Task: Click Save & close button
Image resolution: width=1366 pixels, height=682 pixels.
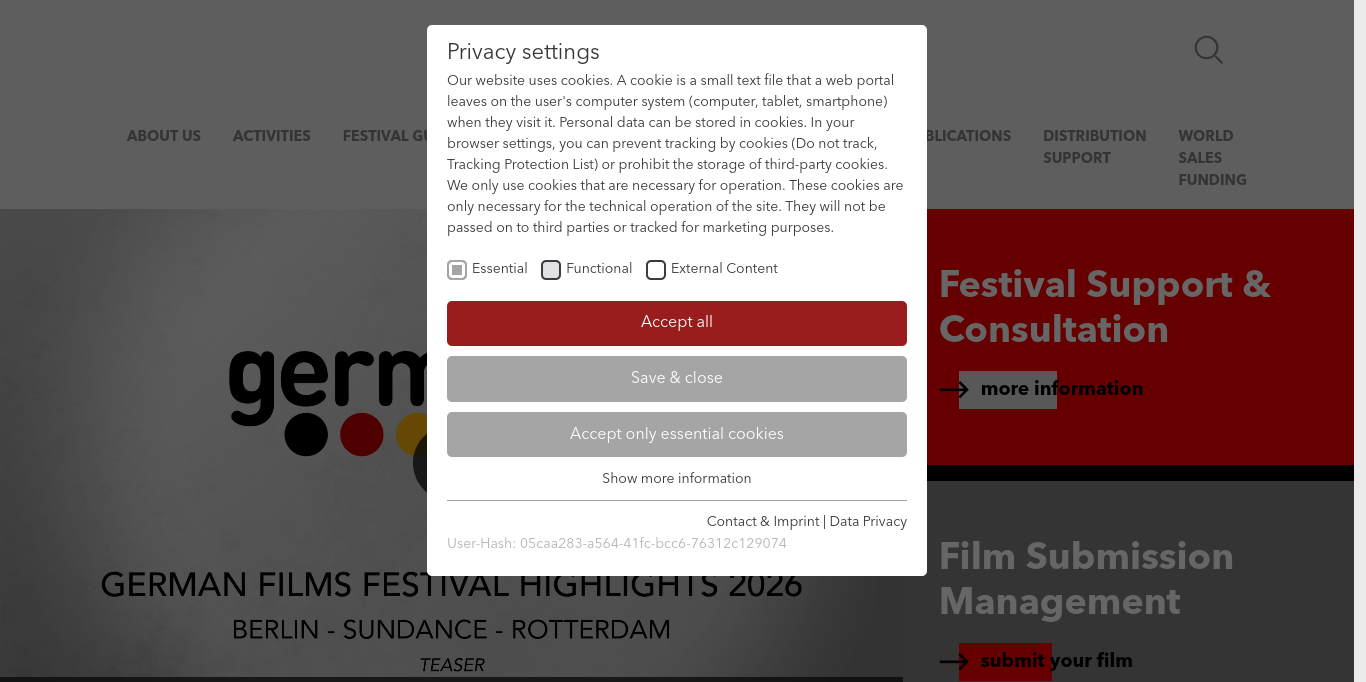Action: pos(677,379)
